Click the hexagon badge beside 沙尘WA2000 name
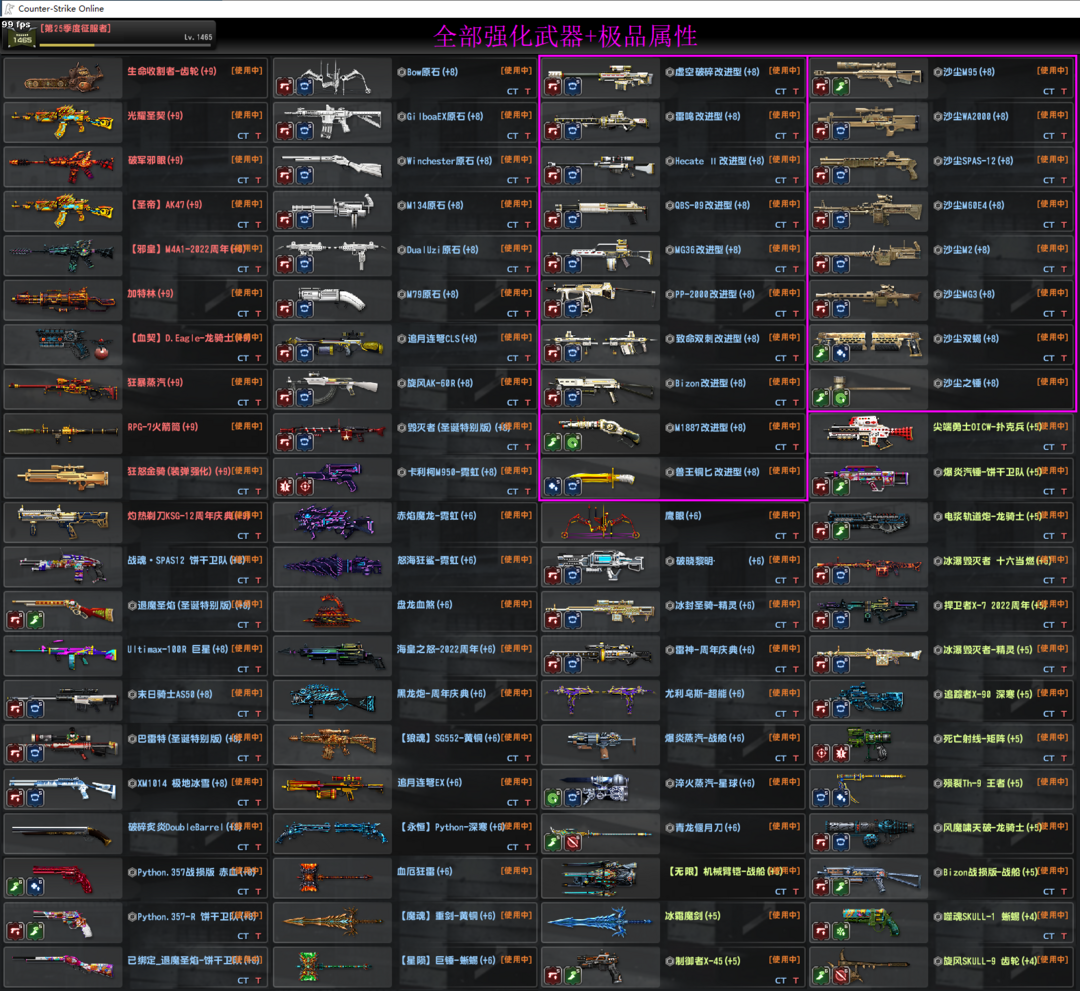This screenshot has height=991, width=1080. coord(937,116)
